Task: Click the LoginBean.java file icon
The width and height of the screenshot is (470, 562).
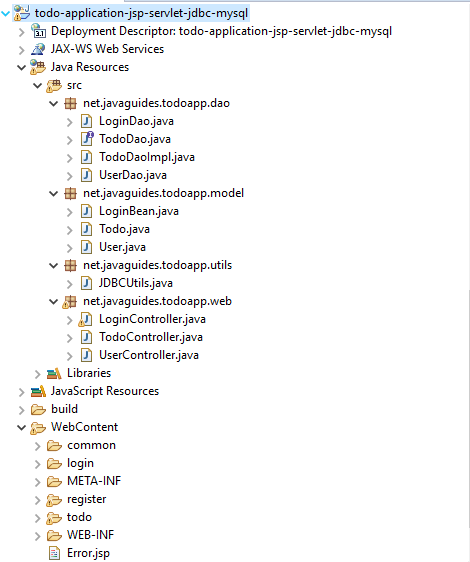Action: click(x=86, y=211)
